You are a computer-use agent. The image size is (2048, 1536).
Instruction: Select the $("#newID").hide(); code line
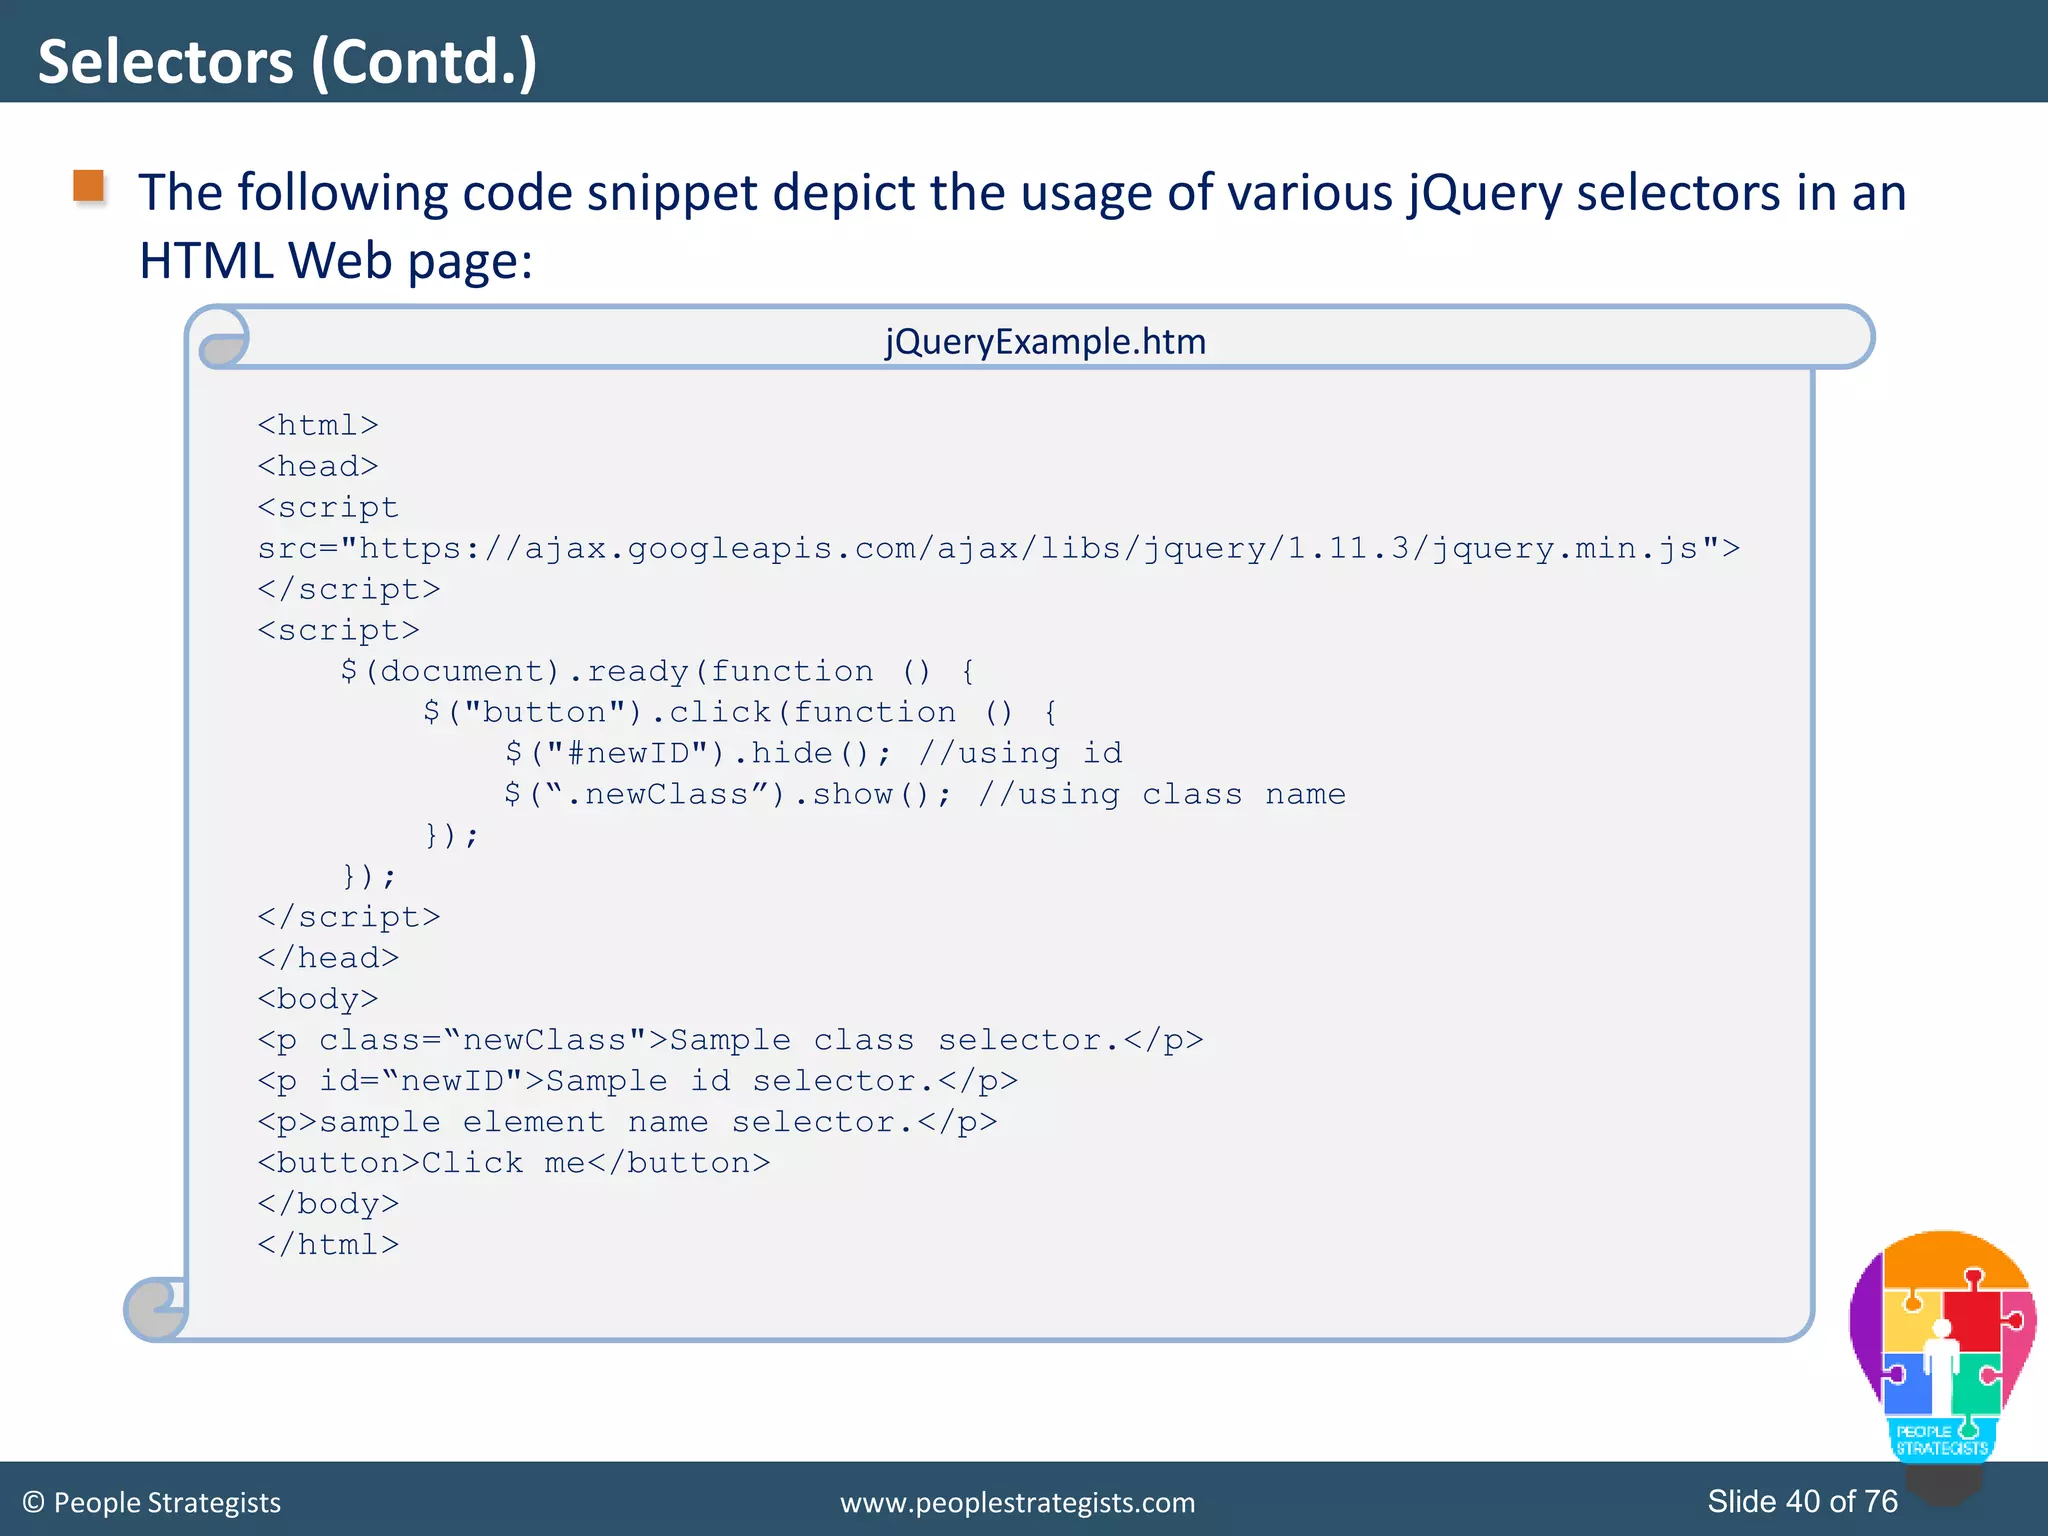[697, 753]
